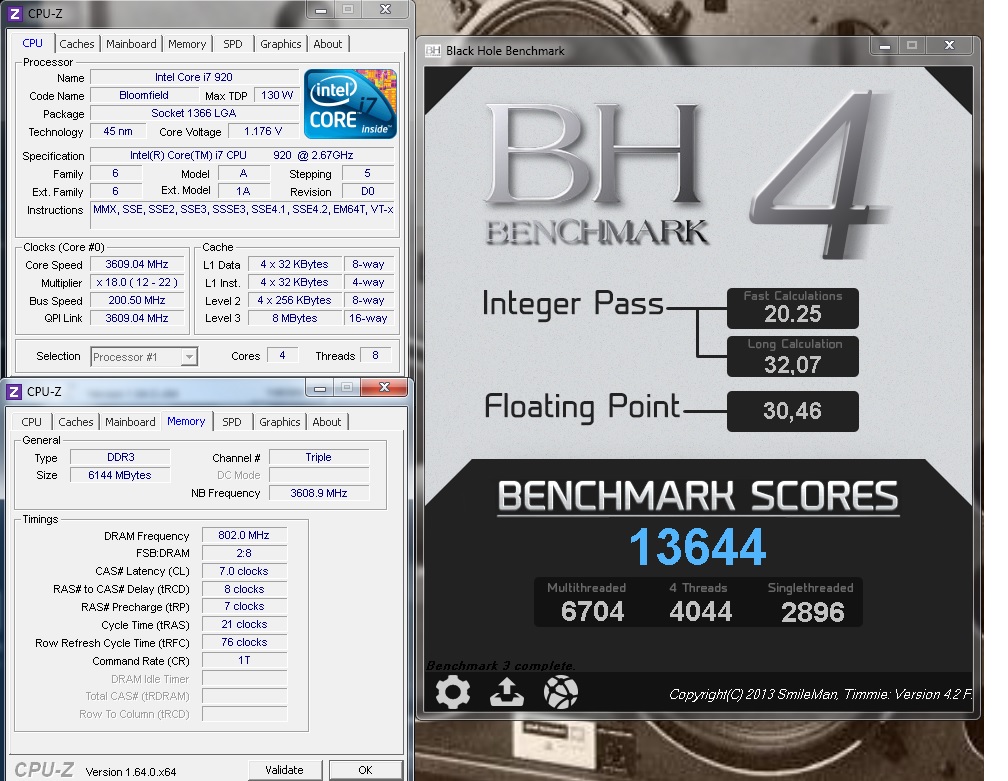Click the Level 3 cache value '8 MBytes'

coord(294,318)
